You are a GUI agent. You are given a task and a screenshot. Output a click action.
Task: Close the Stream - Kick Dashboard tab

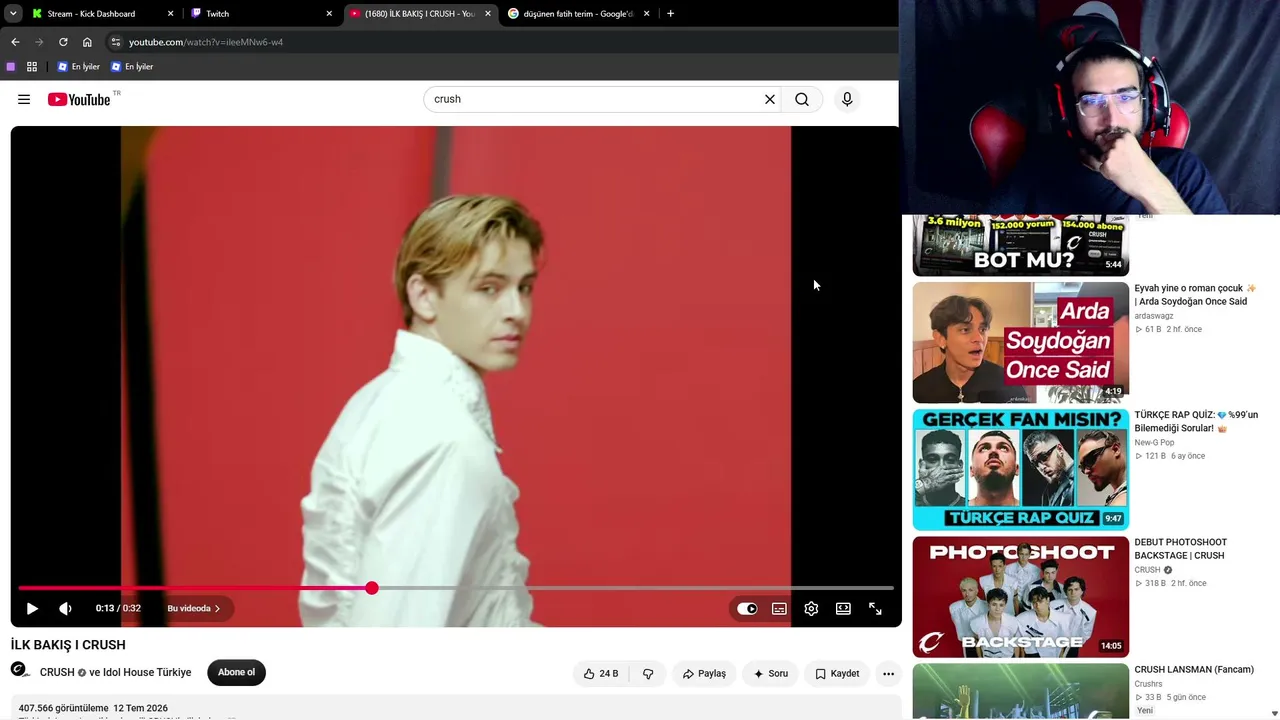click(x=170, y=14)
